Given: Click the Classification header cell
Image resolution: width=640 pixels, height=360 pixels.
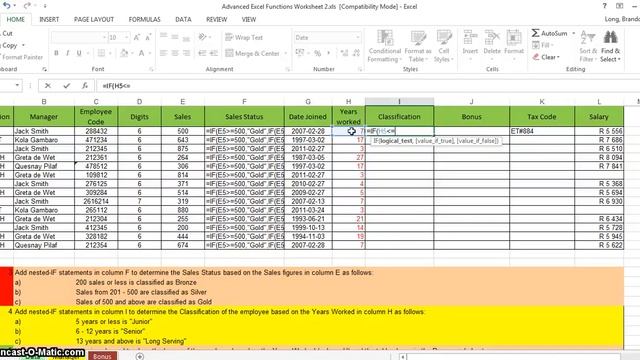Looking at the screenshot, I should tap(399, 116).
